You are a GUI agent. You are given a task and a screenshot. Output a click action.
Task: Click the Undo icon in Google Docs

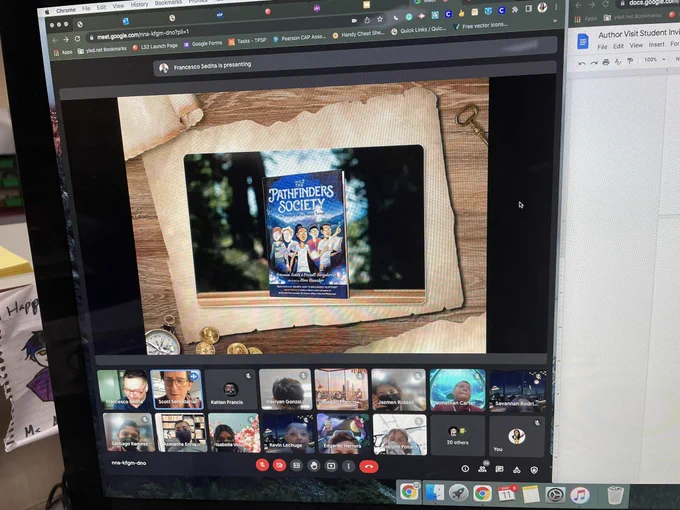click(582, 63)
